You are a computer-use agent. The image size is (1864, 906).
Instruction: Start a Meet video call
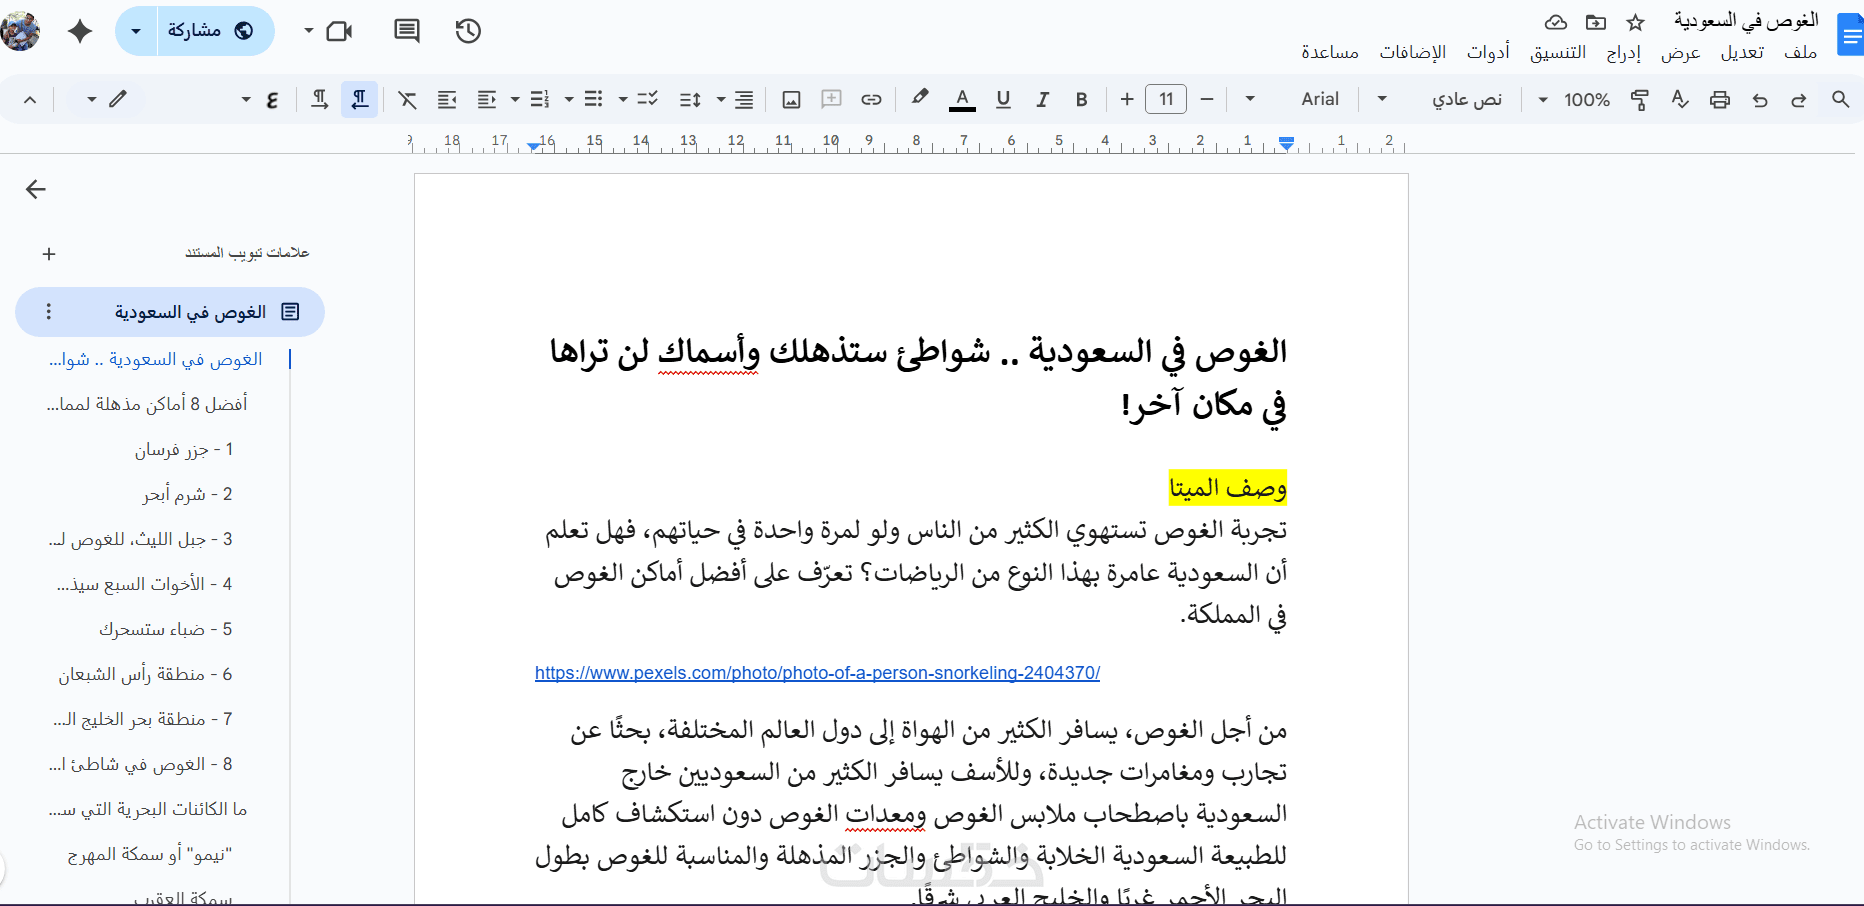[x=340, y=31]
